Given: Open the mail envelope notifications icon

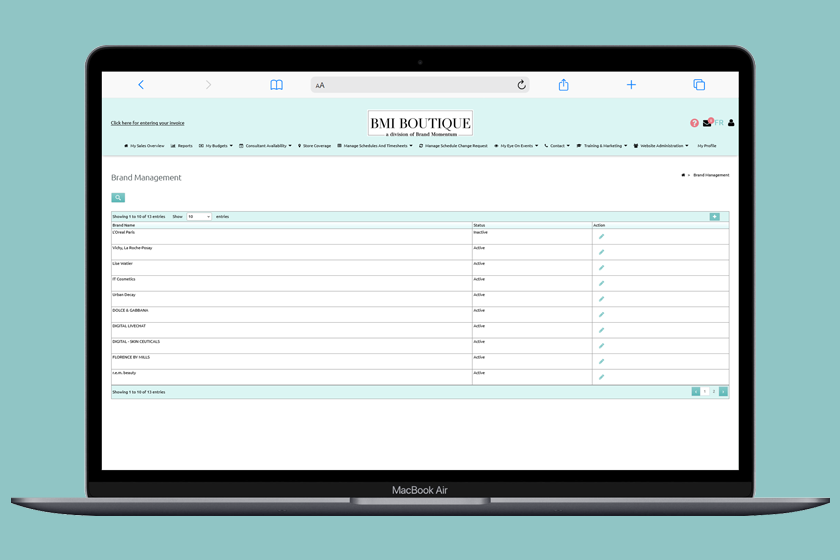Looking at the screenshot, I should (707, 123).
